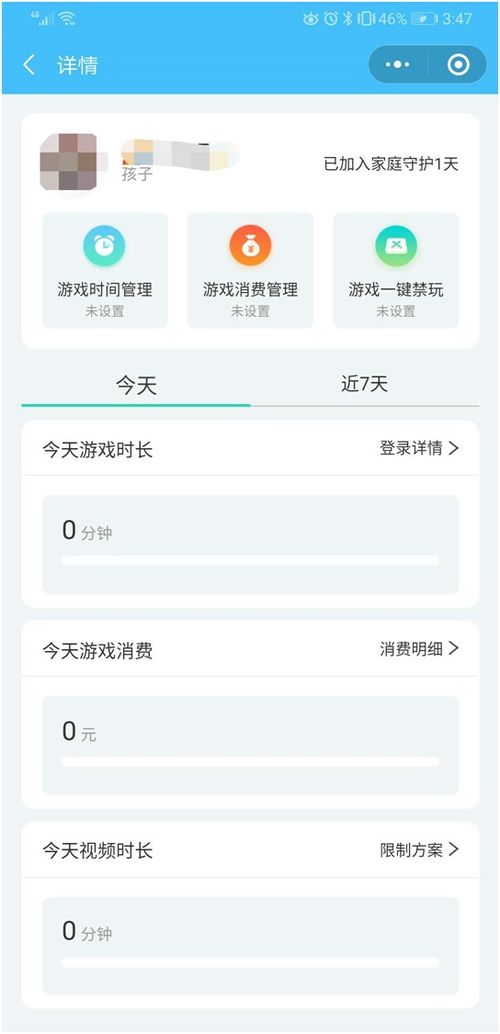500x1034 pixels.
Task: Click the 今天游戏消费 0元 panel
Action: (250, 745)
